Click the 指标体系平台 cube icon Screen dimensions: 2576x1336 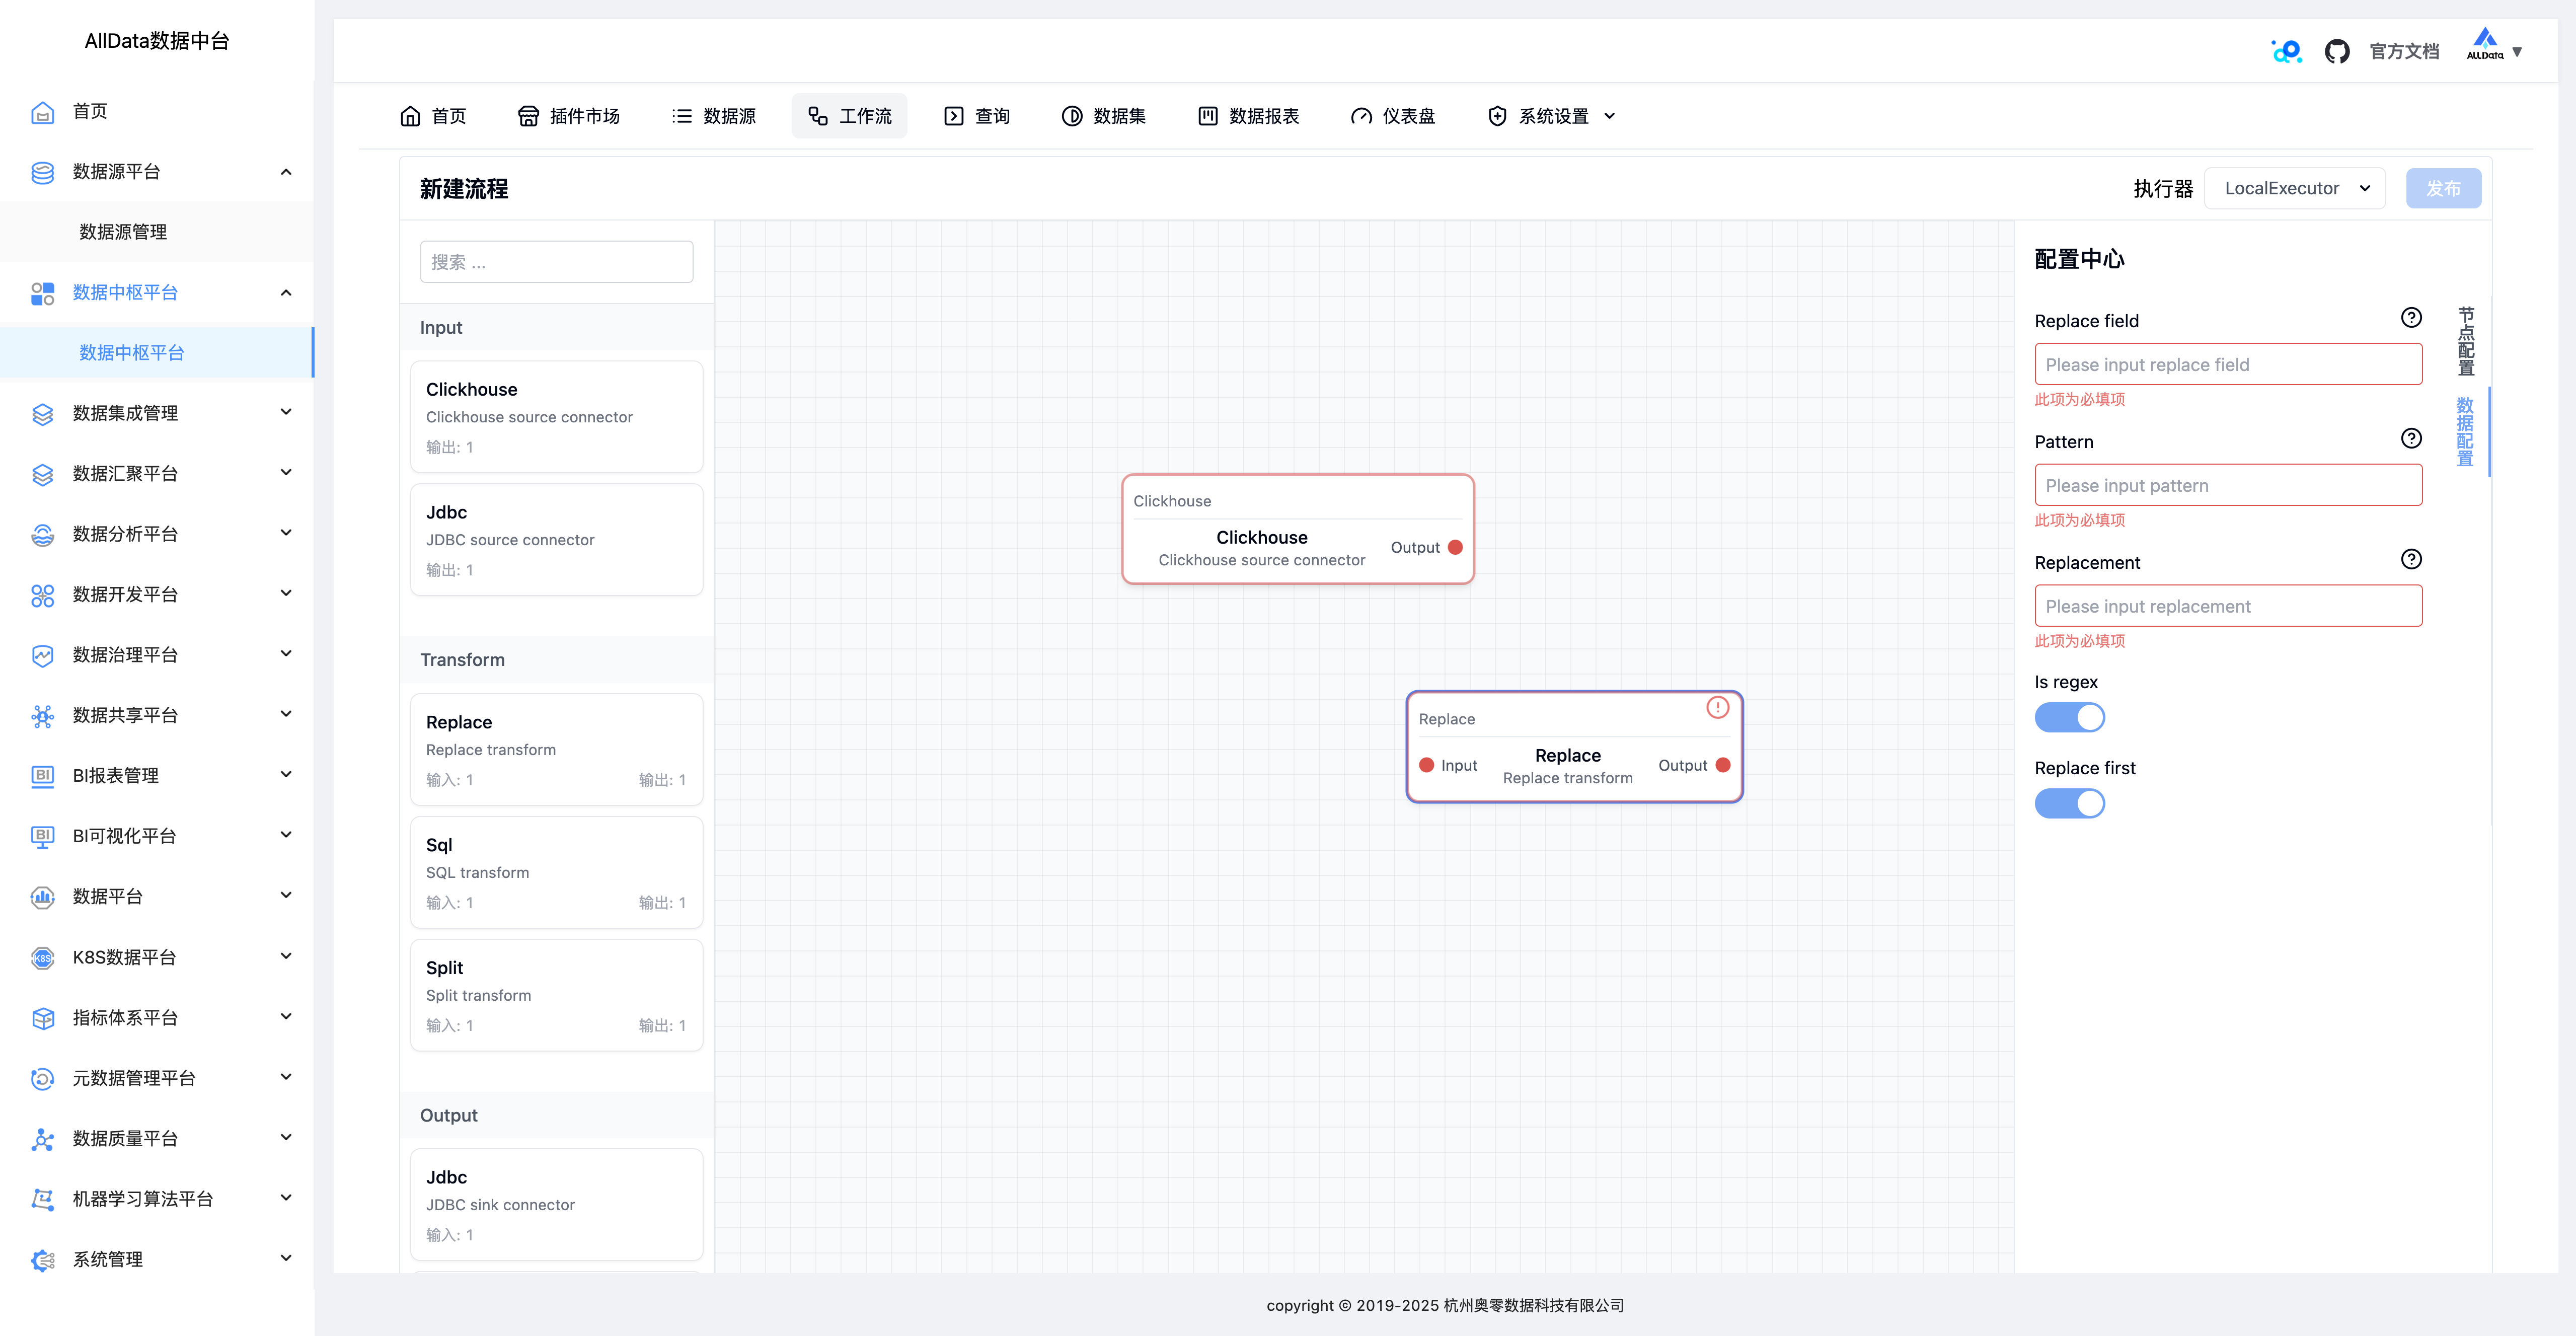click(x=42, y=1018)
